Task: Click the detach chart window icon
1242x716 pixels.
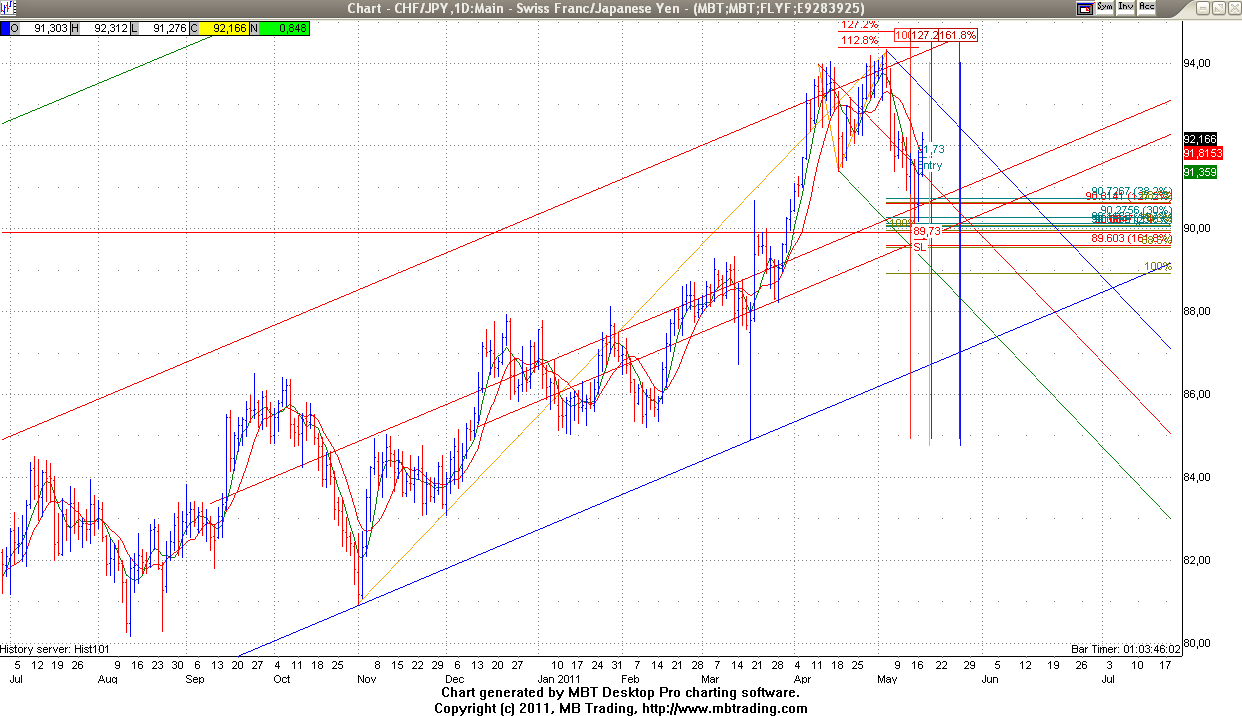Action: point(1084,8)
